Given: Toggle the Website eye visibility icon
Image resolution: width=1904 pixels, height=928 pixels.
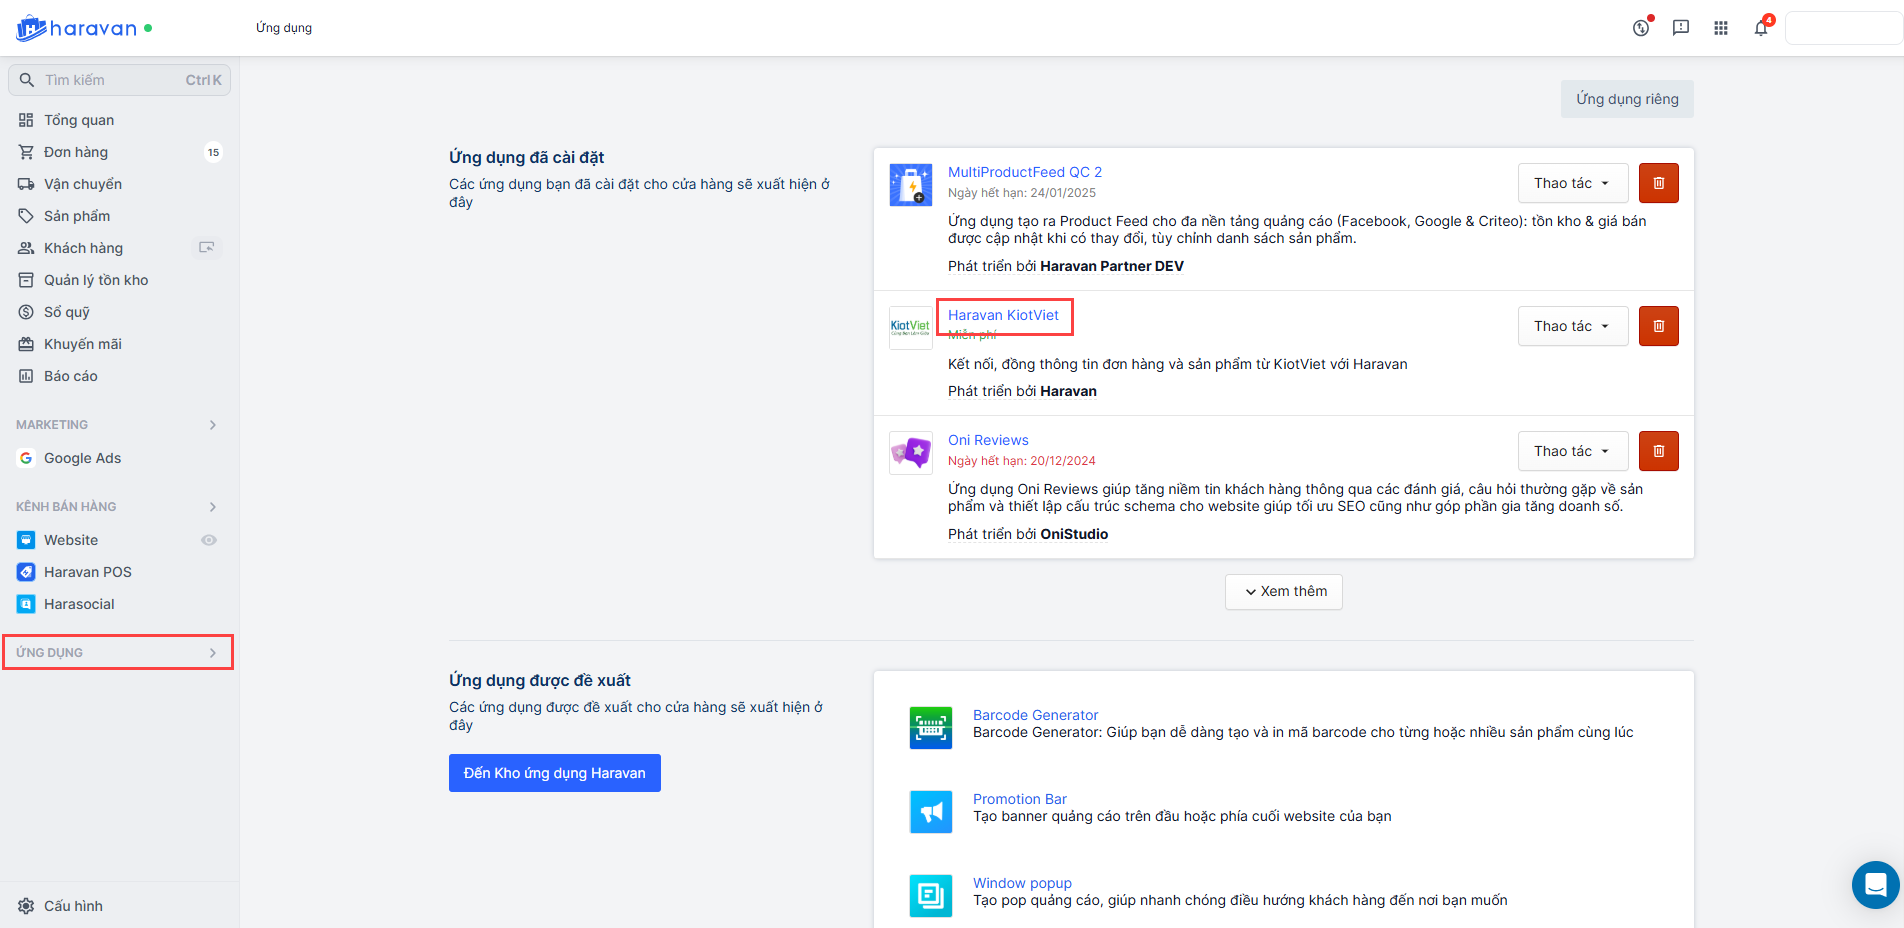Looking at the screenshot, I should (x=209, y=540).
